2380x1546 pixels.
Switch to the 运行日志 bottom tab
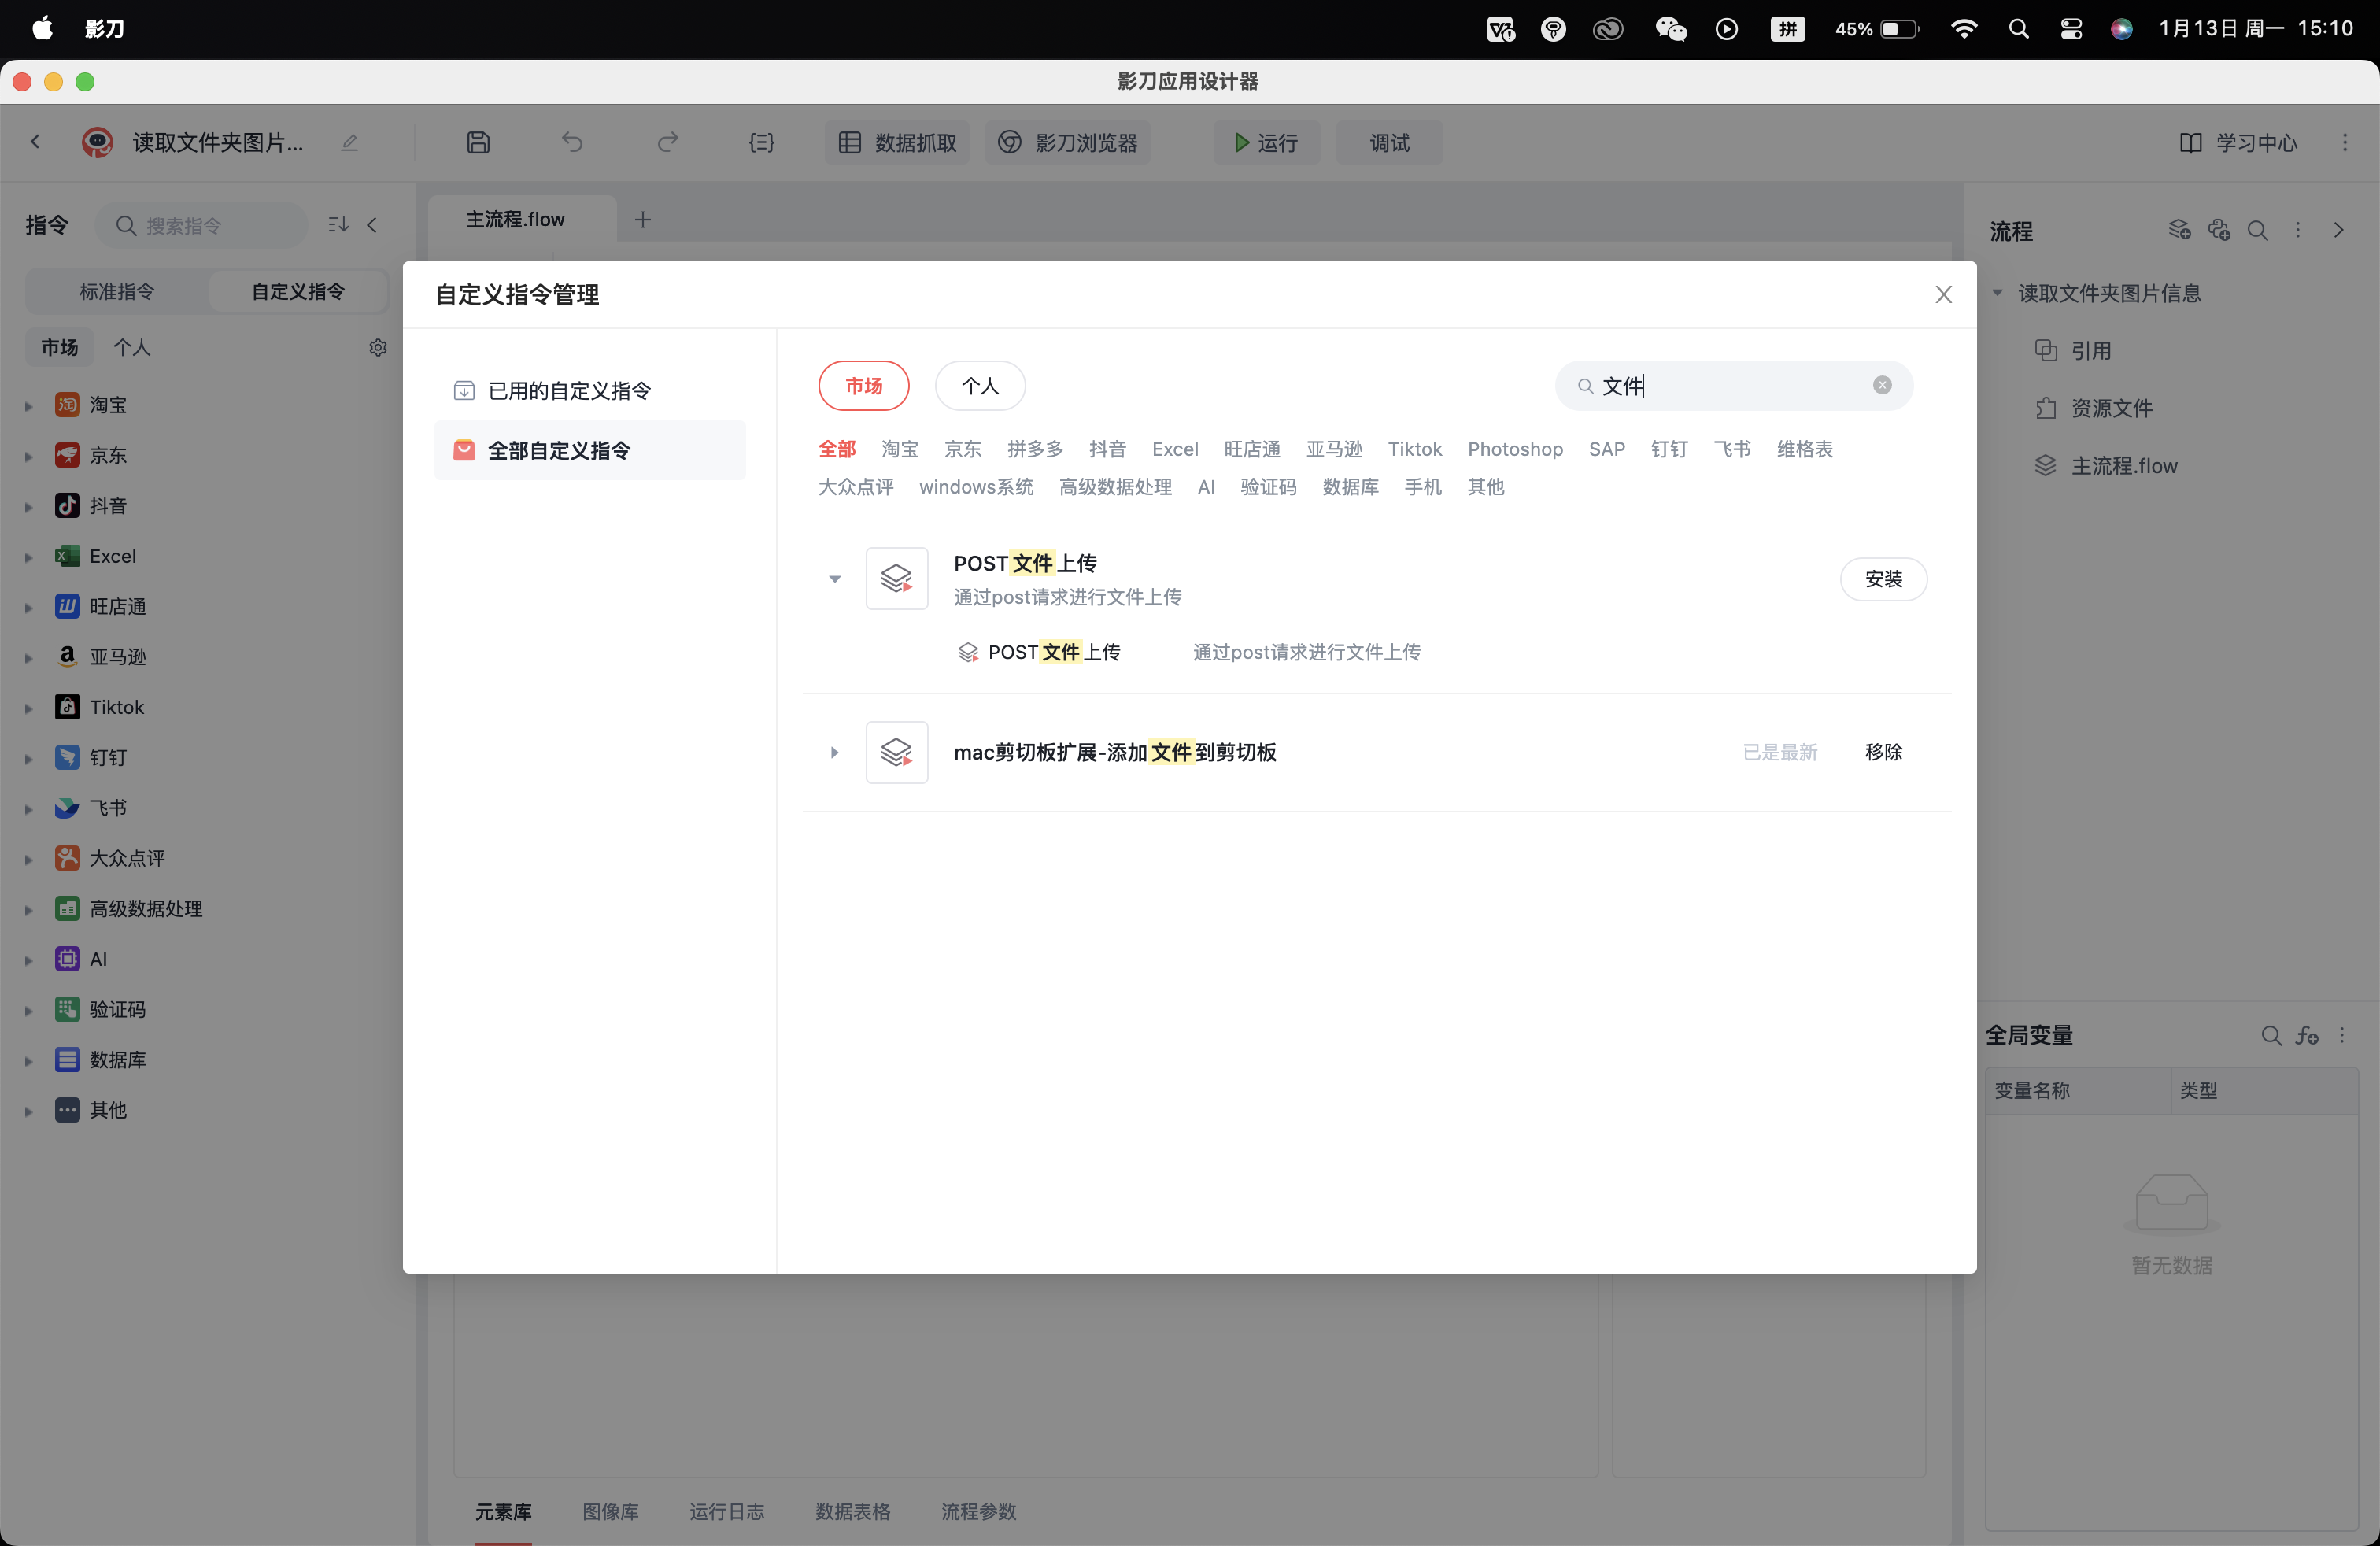(x=726, y=1511)
